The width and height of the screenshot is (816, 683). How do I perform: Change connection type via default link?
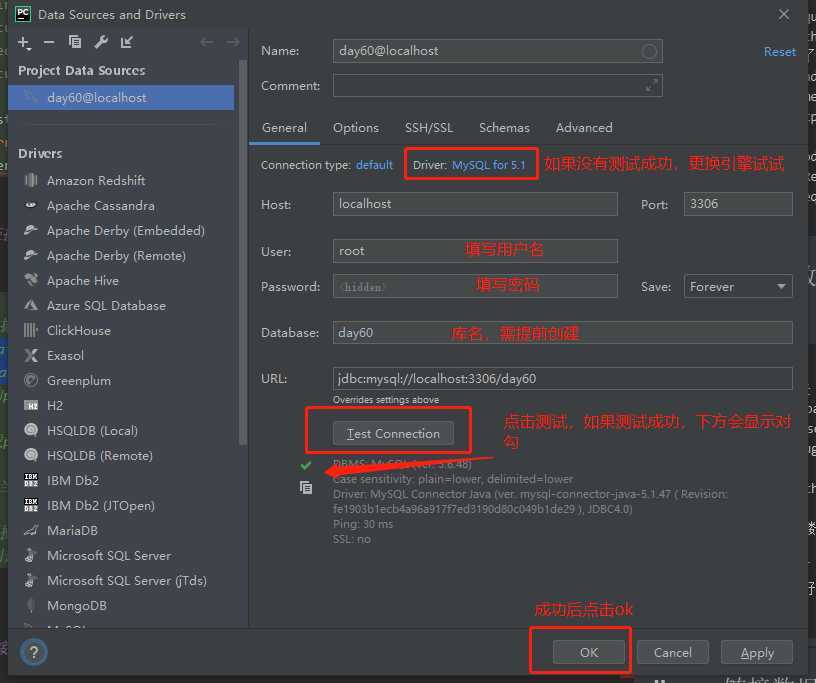(374, 165)
